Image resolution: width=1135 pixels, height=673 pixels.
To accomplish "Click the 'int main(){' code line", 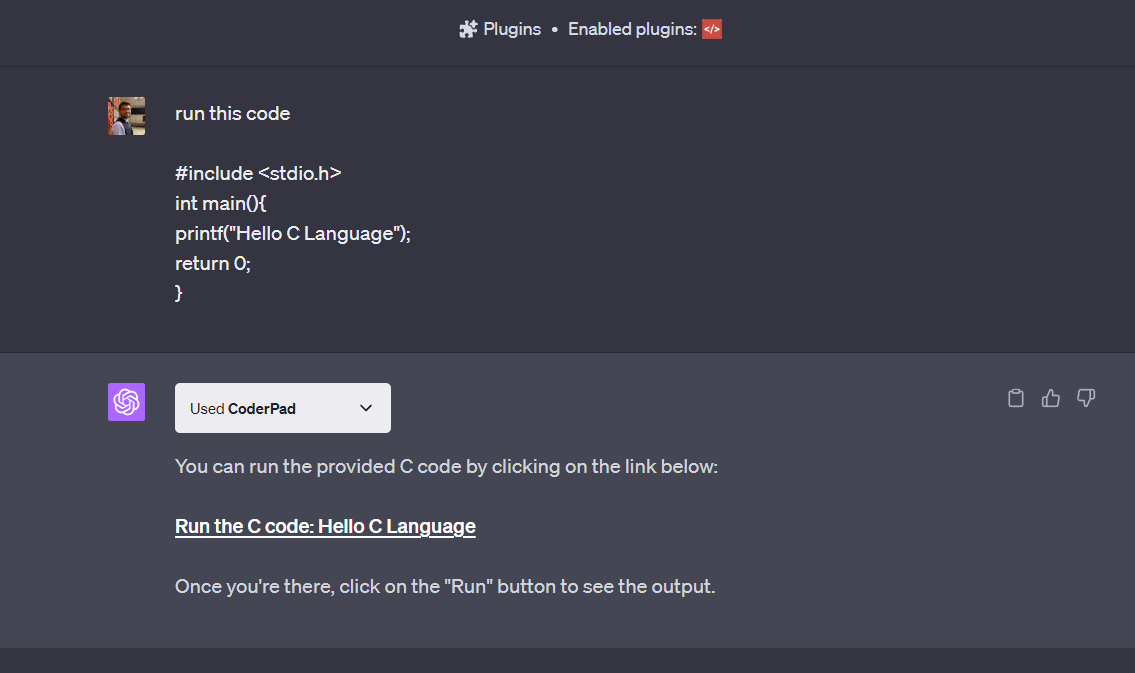I will [x=220, y=203].
